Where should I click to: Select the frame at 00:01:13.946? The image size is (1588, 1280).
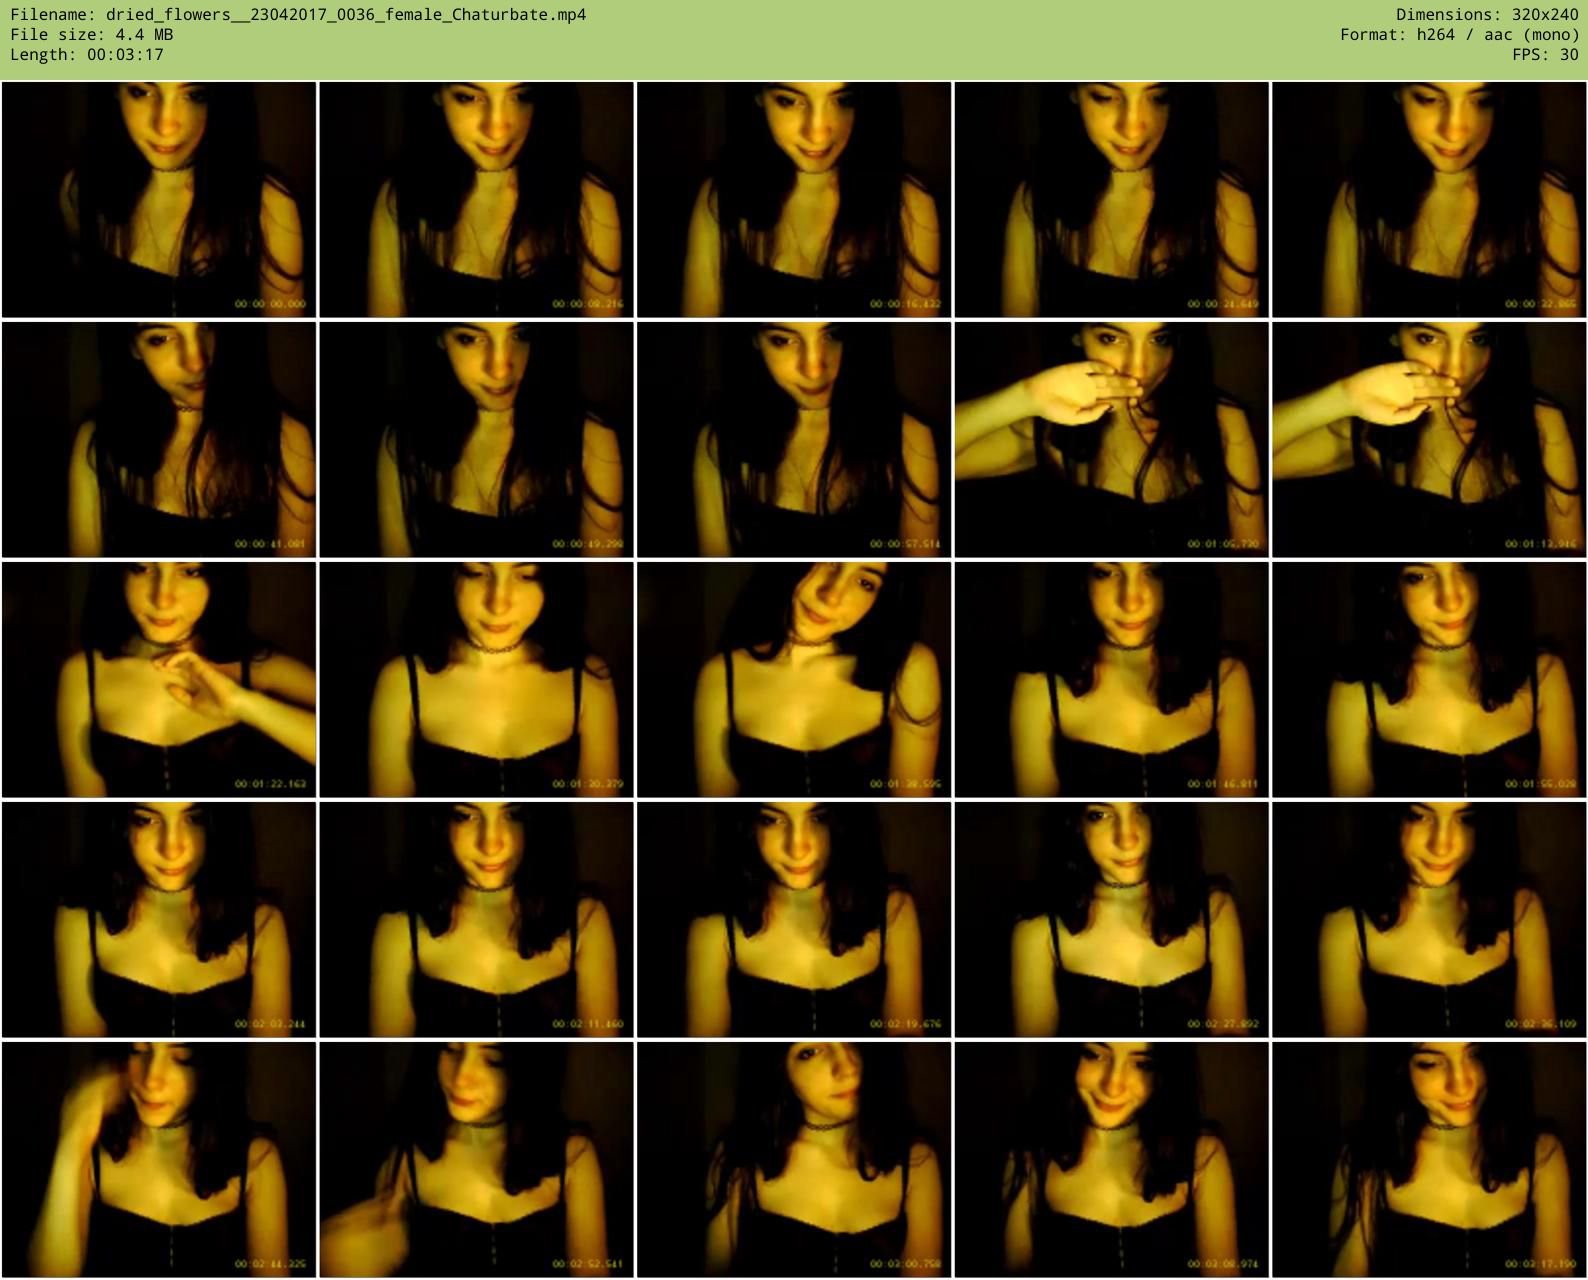tap(1429, 440)
